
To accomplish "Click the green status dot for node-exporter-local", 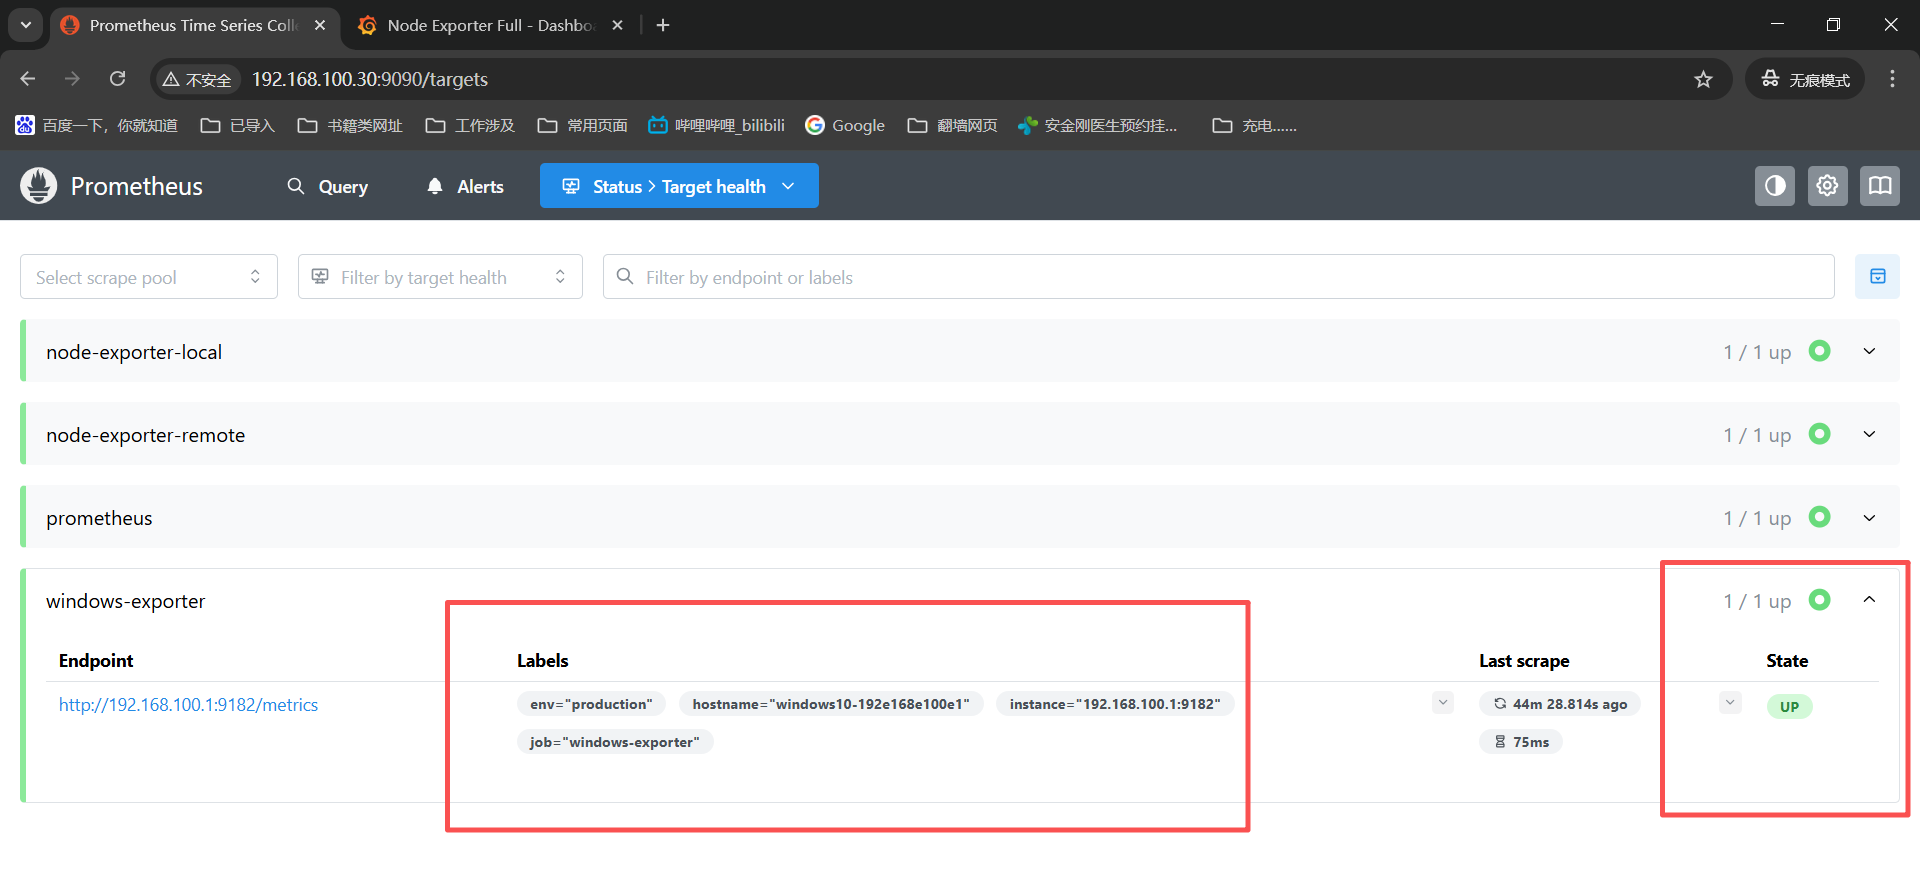I will coord(1820,351).
